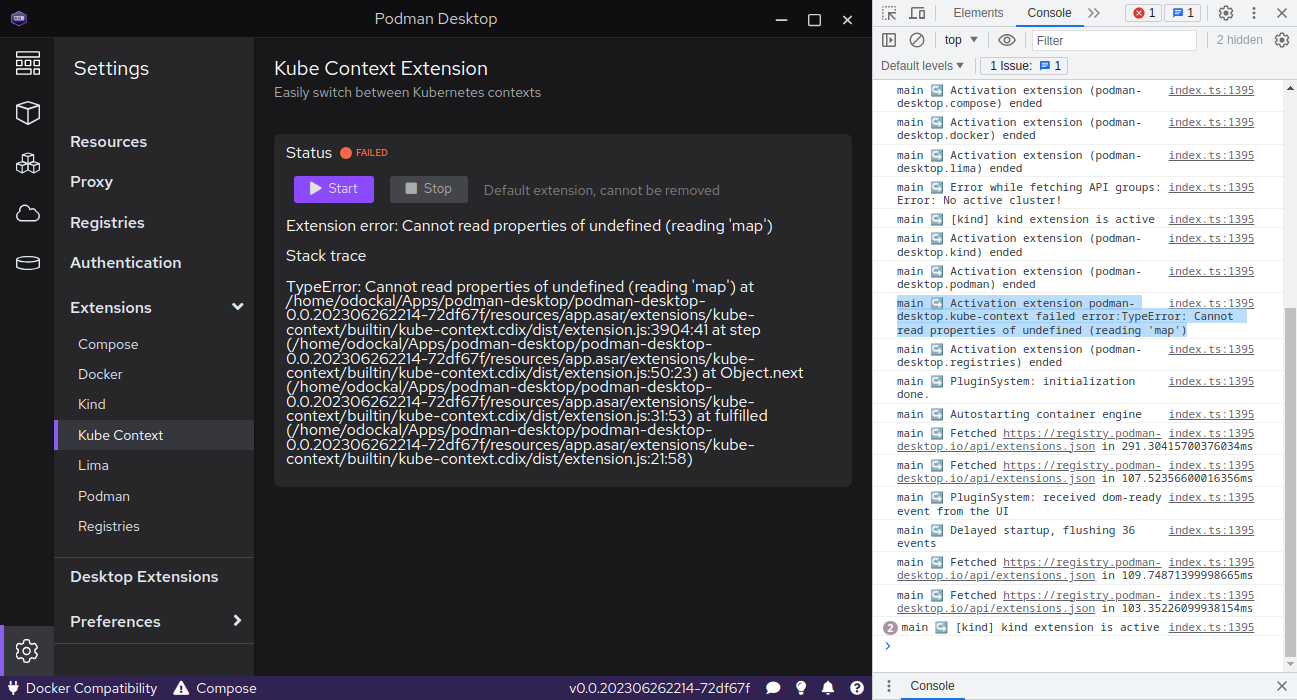The image size is (1297, 700).
Task: Click the disabled Stop button
Action: click(x=428, y=189)
